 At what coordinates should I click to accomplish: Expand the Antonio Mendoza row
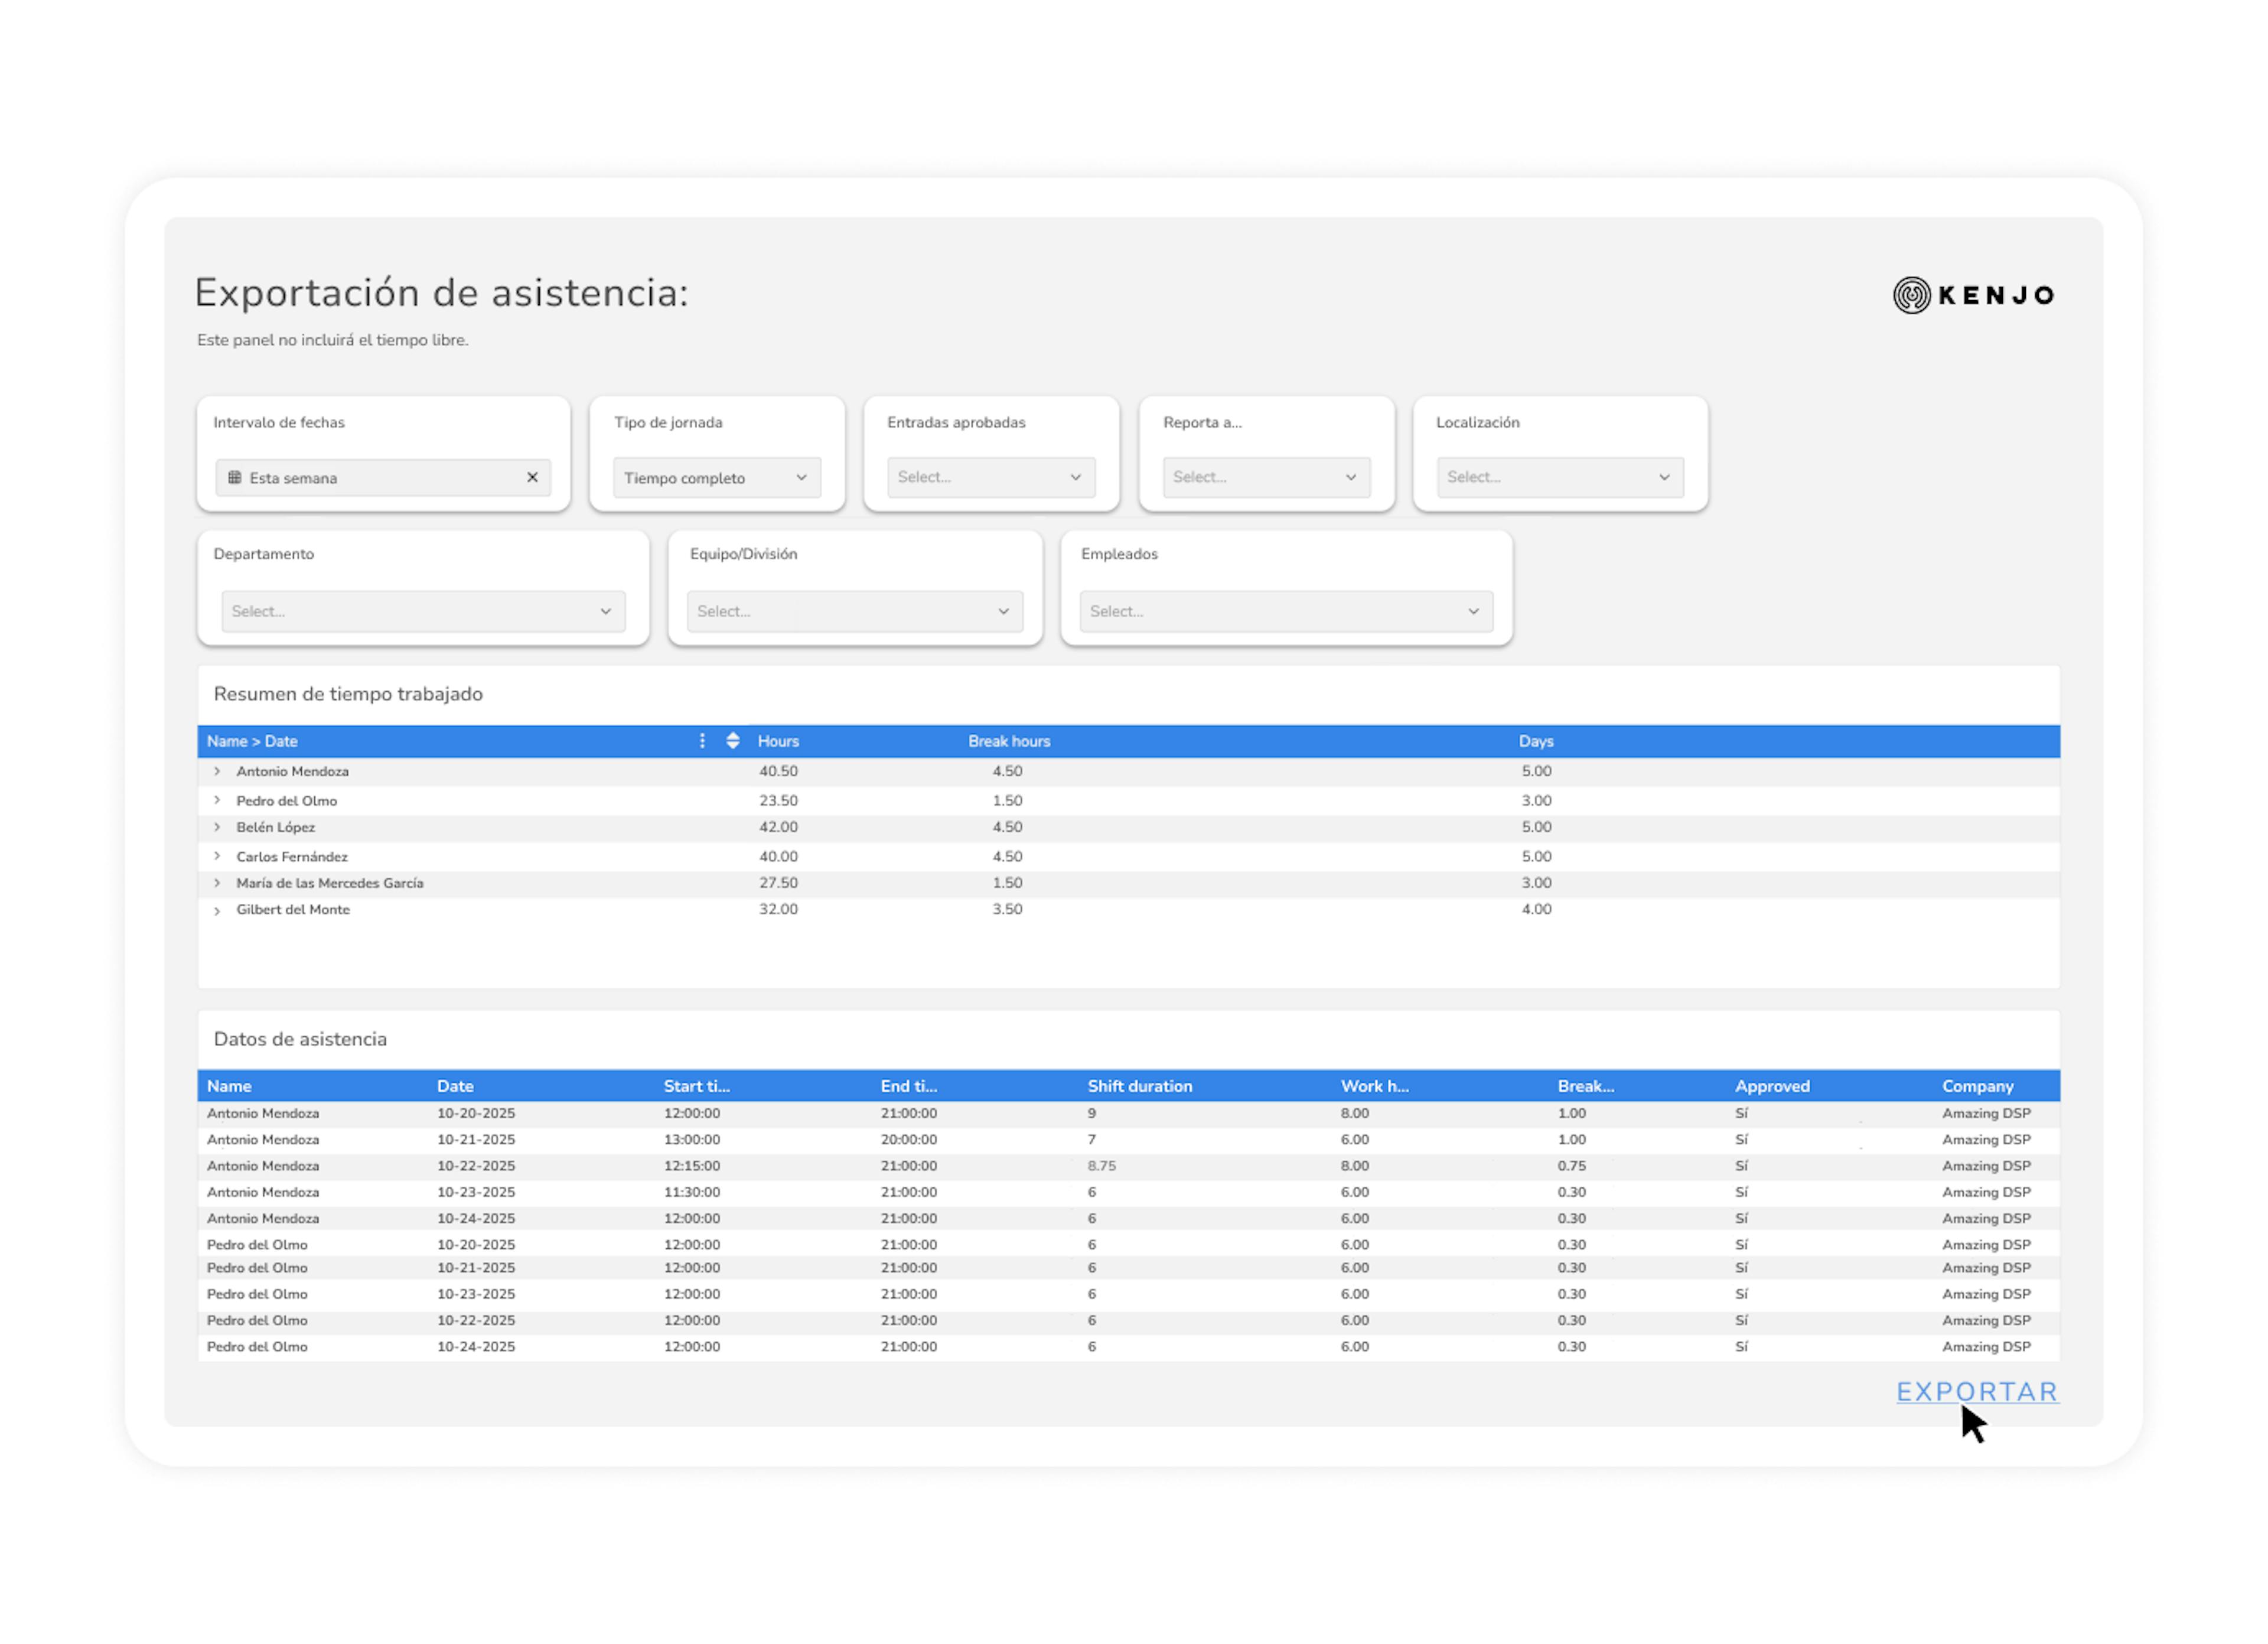click(217, 771)
